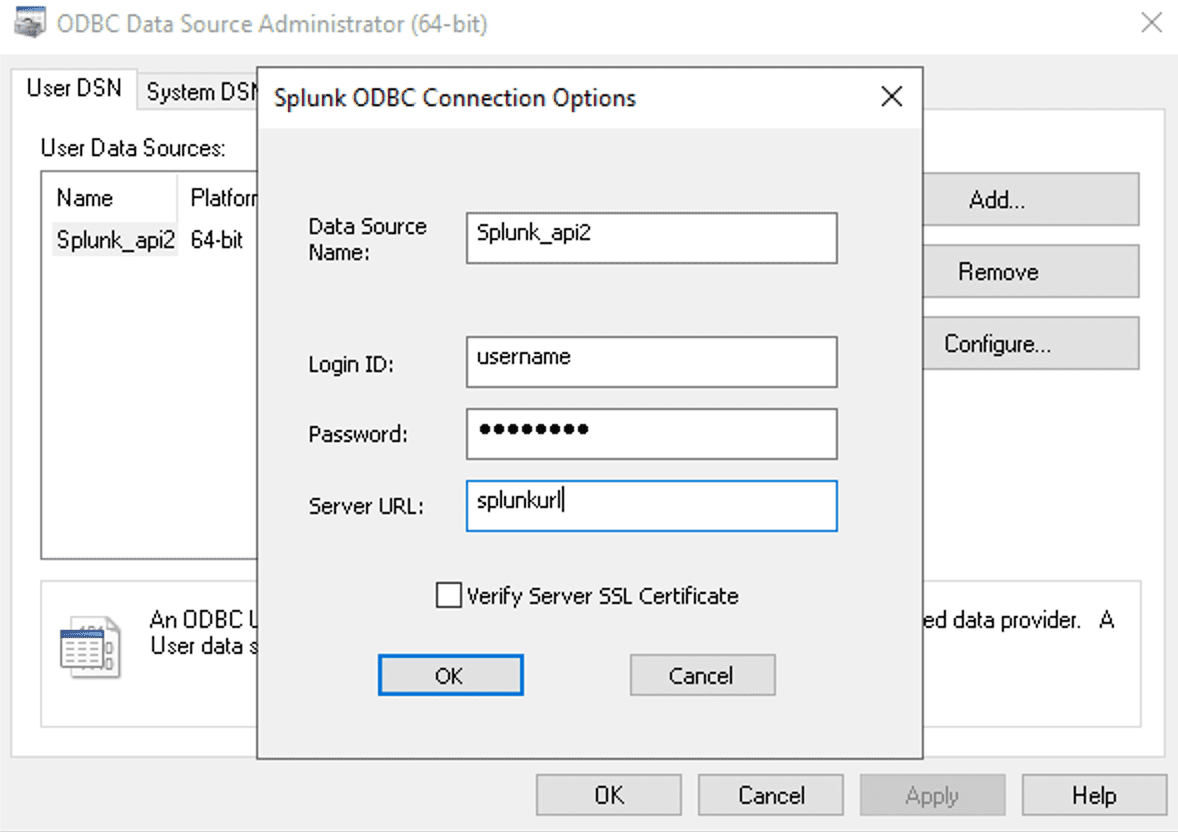Confirm Splunk connection options with OK
Image resolution: width=1178 pixels, height=832 pixels.
450,676
